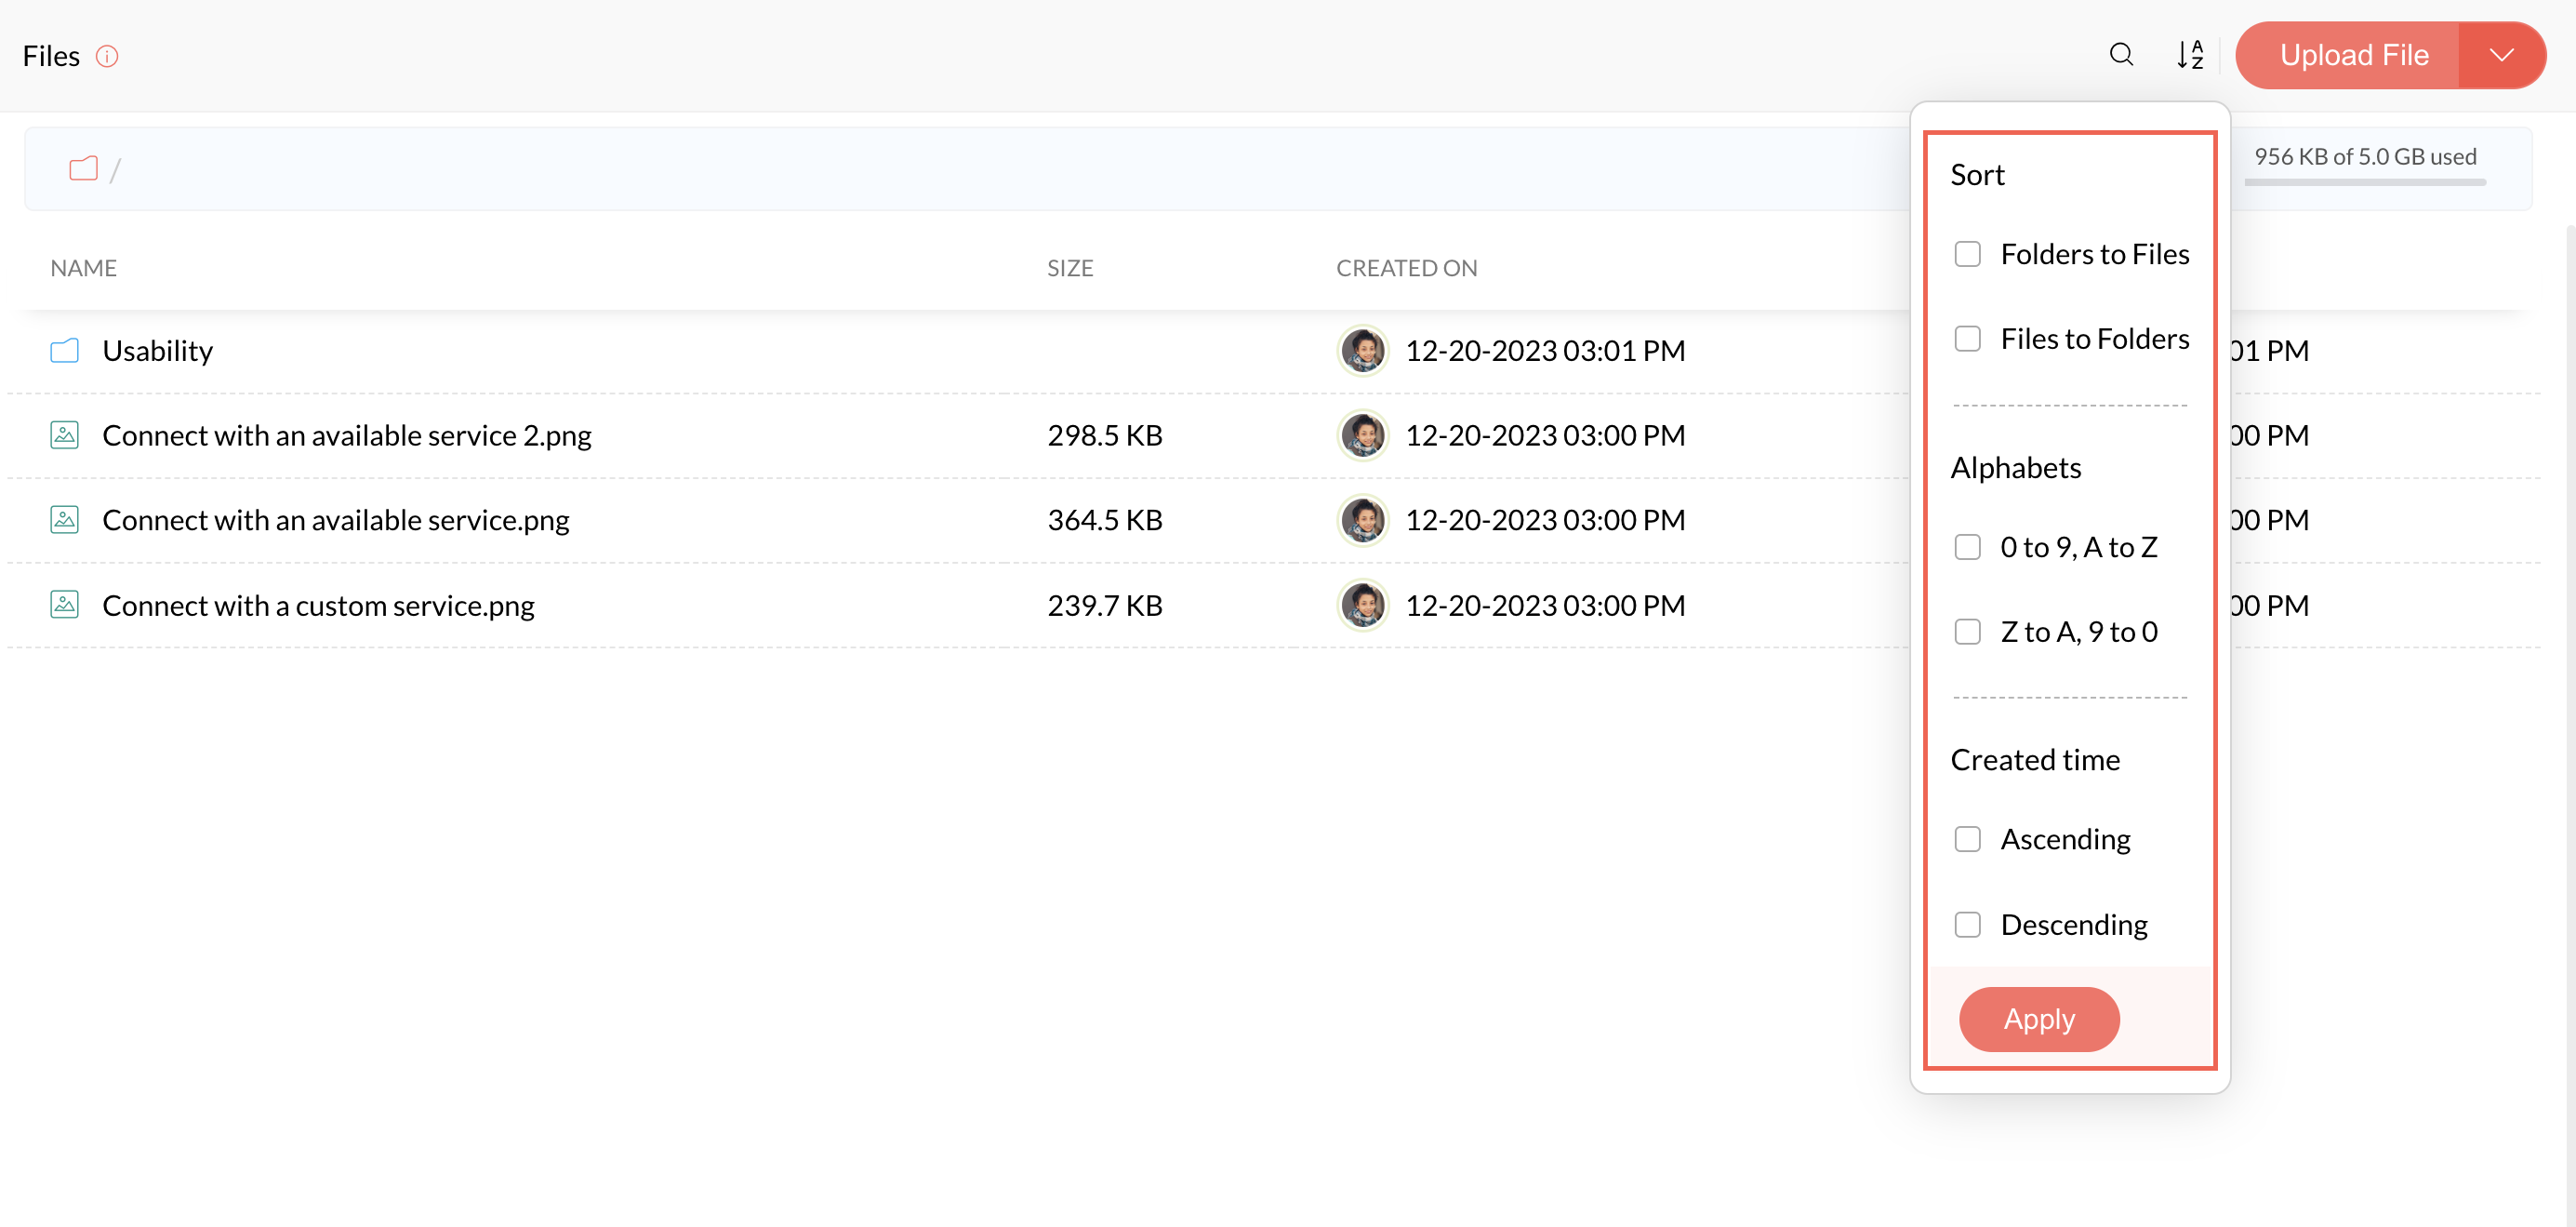Click the storage usage progress bar
The height and width of the screenshot is (1227, 2576).
2364,182
